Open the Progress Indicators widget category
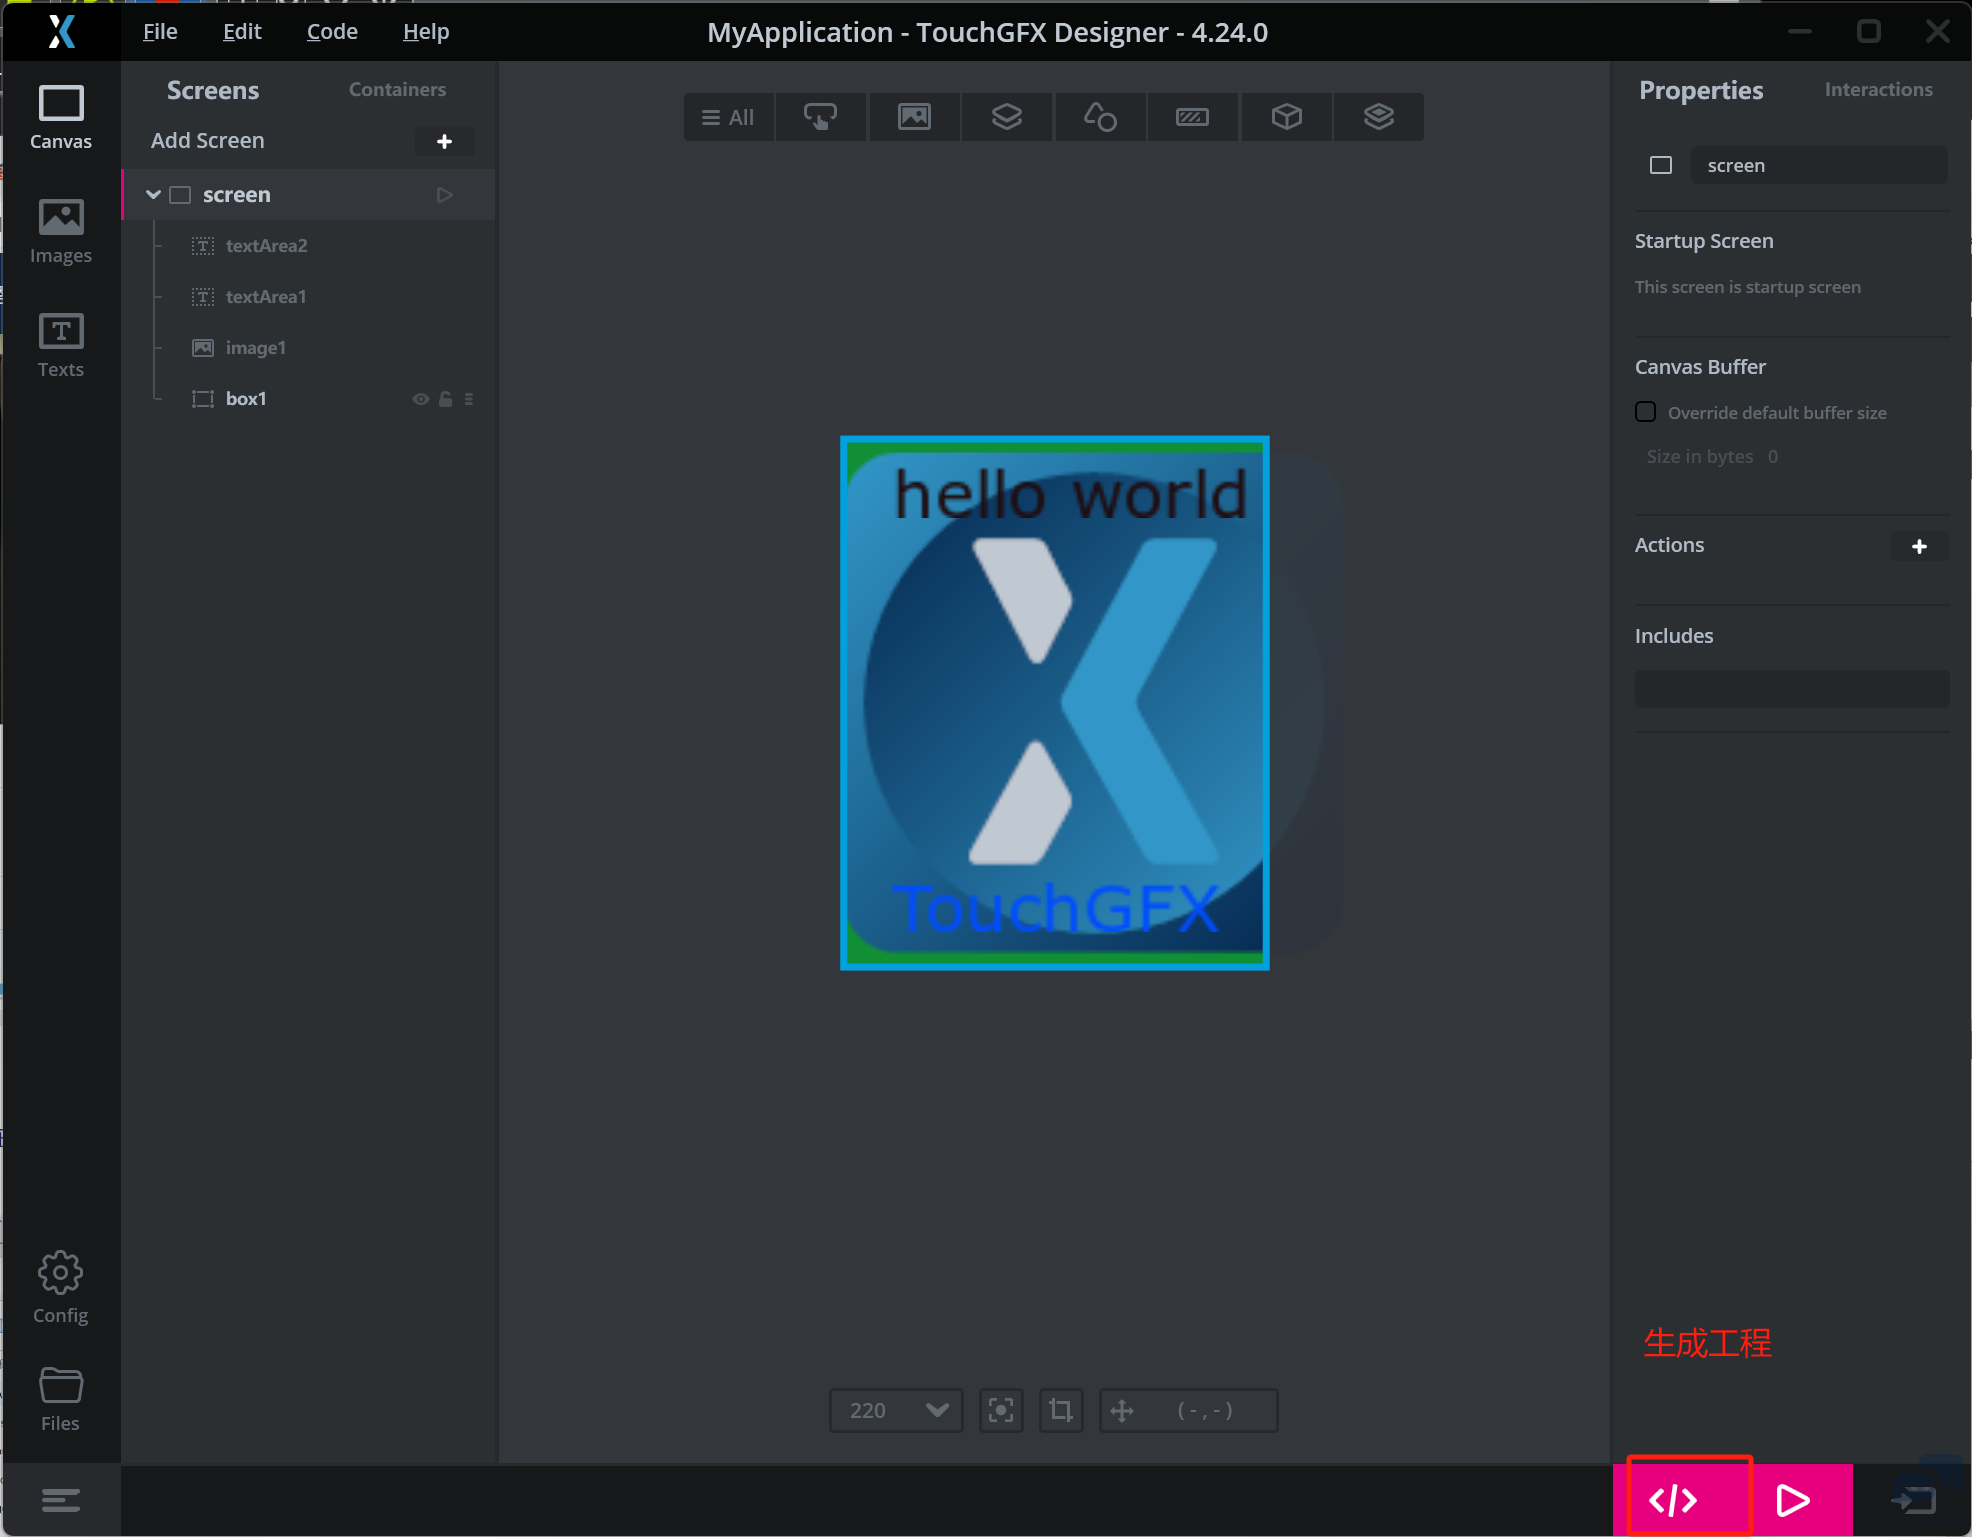The image size is (1972, 1537). 1193,117
